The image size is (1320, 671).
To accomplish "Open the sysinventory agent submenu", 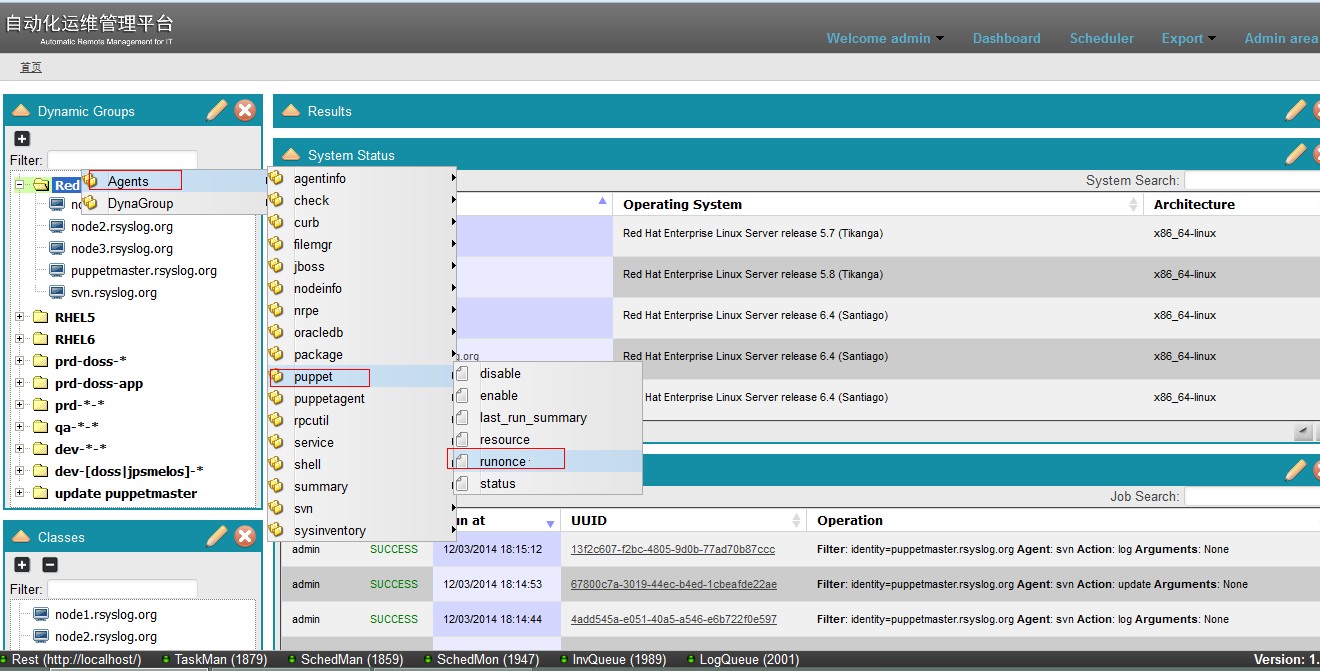I will pos(361,530).
